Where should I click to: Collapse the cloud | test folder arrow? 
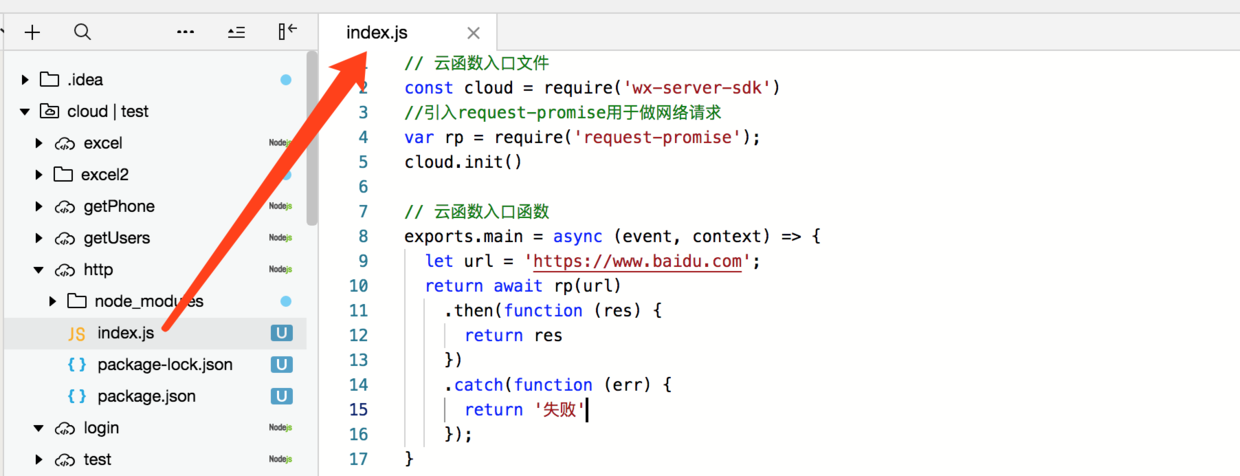point(25,112)
